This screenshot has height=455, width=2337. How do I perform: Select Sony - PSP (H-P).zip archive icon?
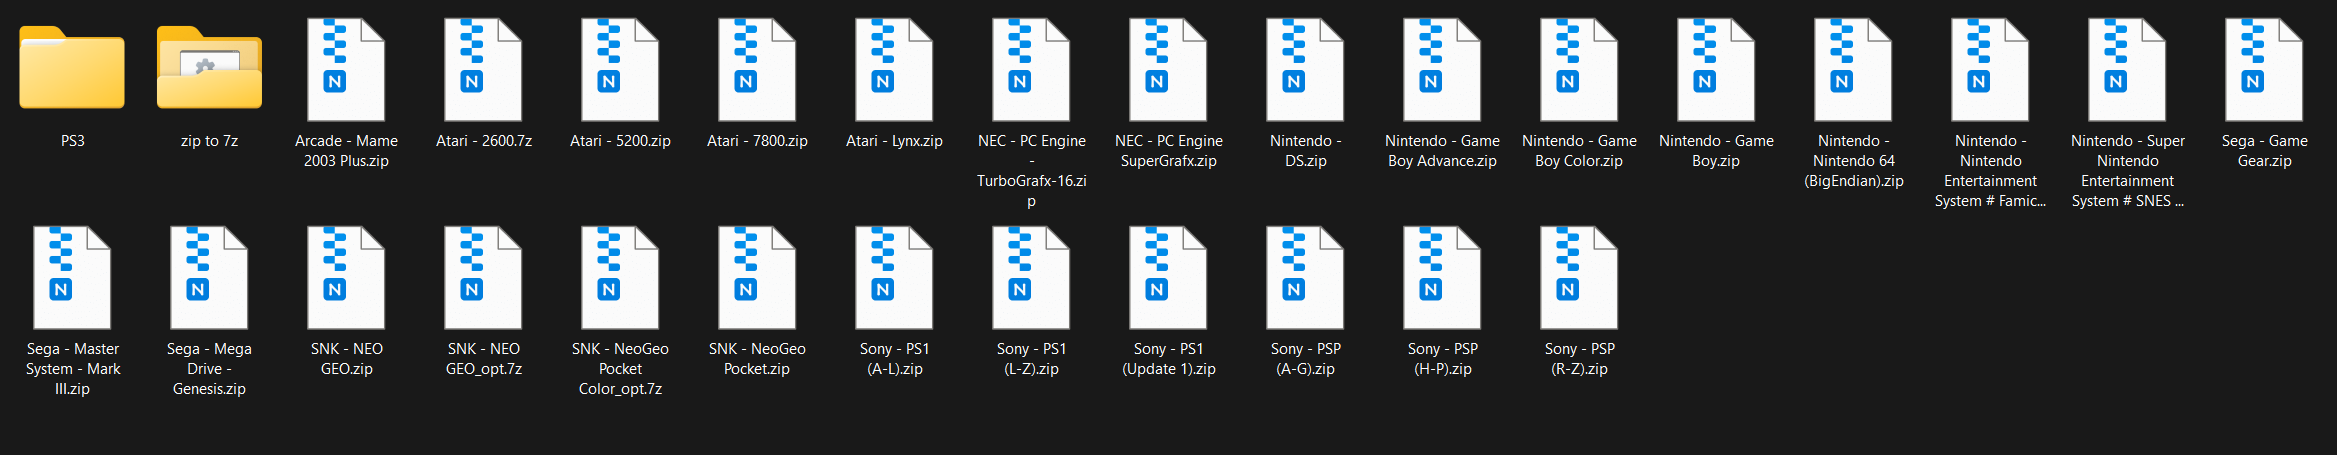[x=1442, y=277]
